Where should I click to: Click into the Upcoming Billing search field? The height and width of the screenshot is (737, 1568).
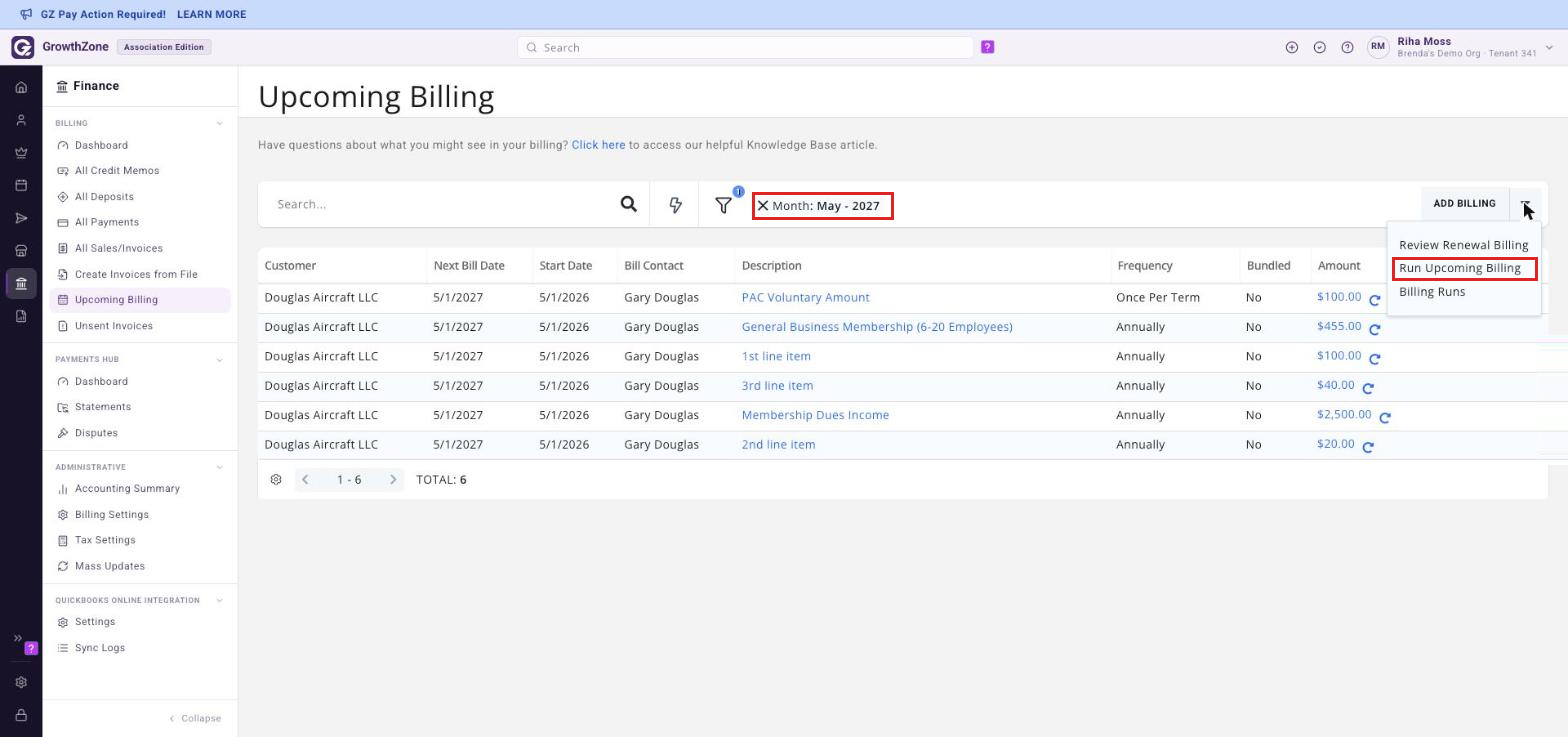point(442,204)
